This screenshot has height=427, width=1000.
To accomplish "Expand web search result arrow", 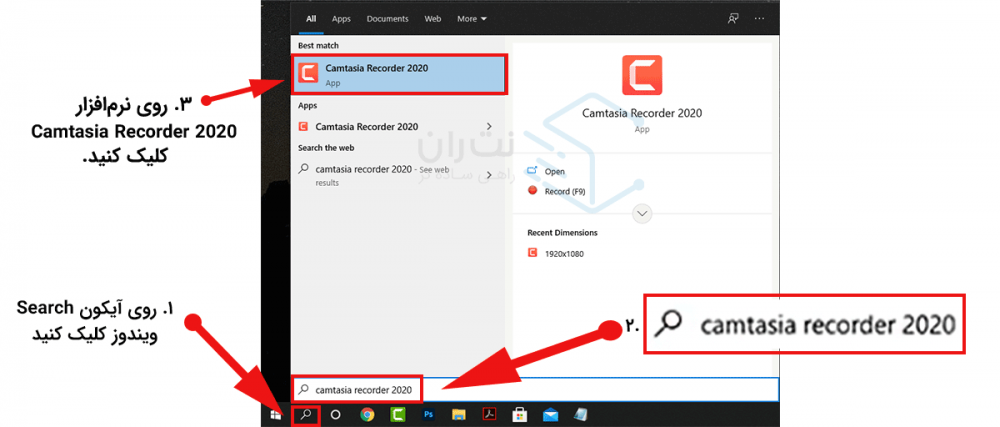I will click(489, 169).
